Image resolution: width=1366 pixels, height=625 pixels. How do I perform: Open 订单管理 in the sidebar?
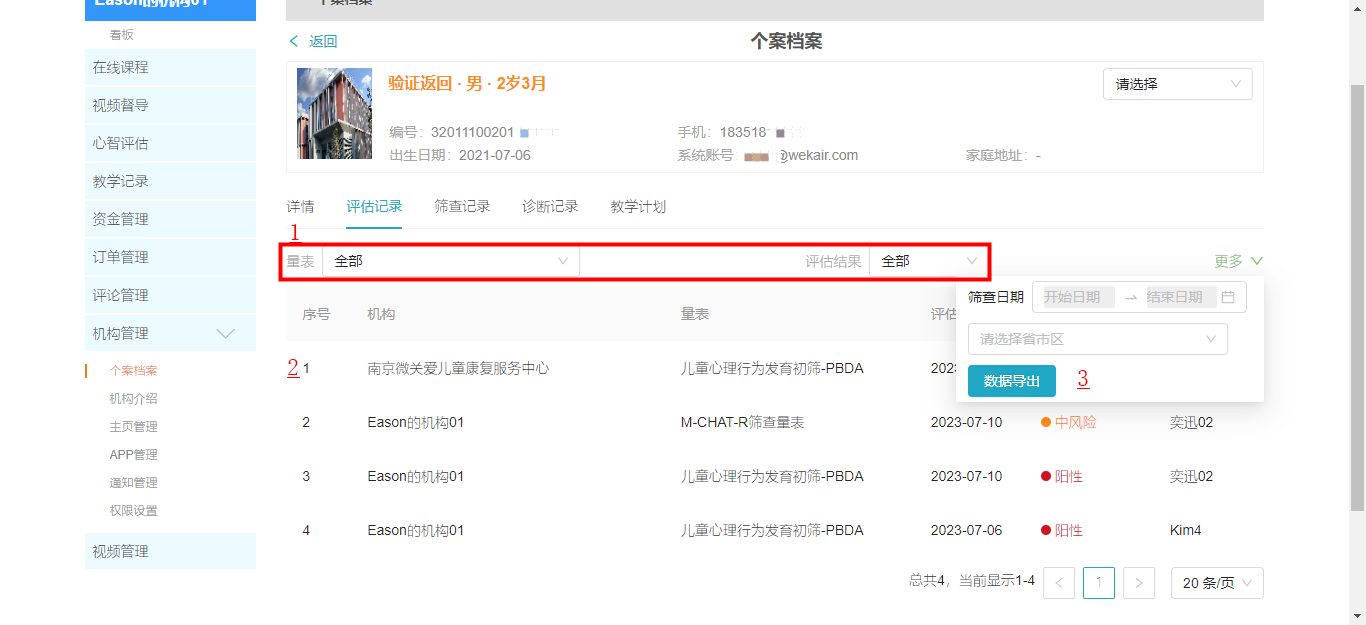tap(170, 257)
